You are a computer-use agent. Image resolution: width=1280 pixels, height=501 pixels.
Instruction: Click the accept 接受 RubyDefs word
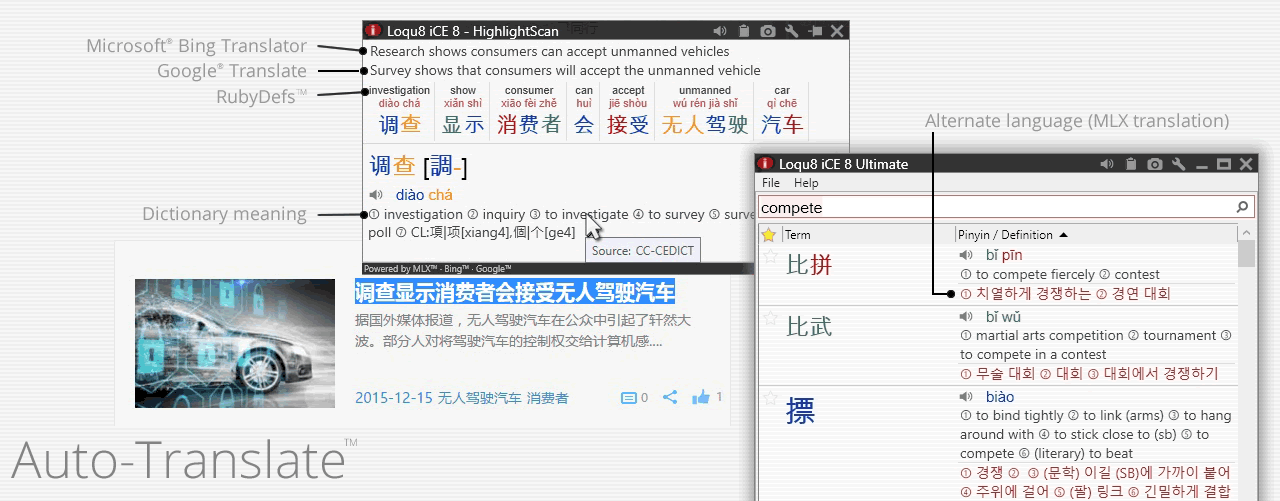(628, 111)
